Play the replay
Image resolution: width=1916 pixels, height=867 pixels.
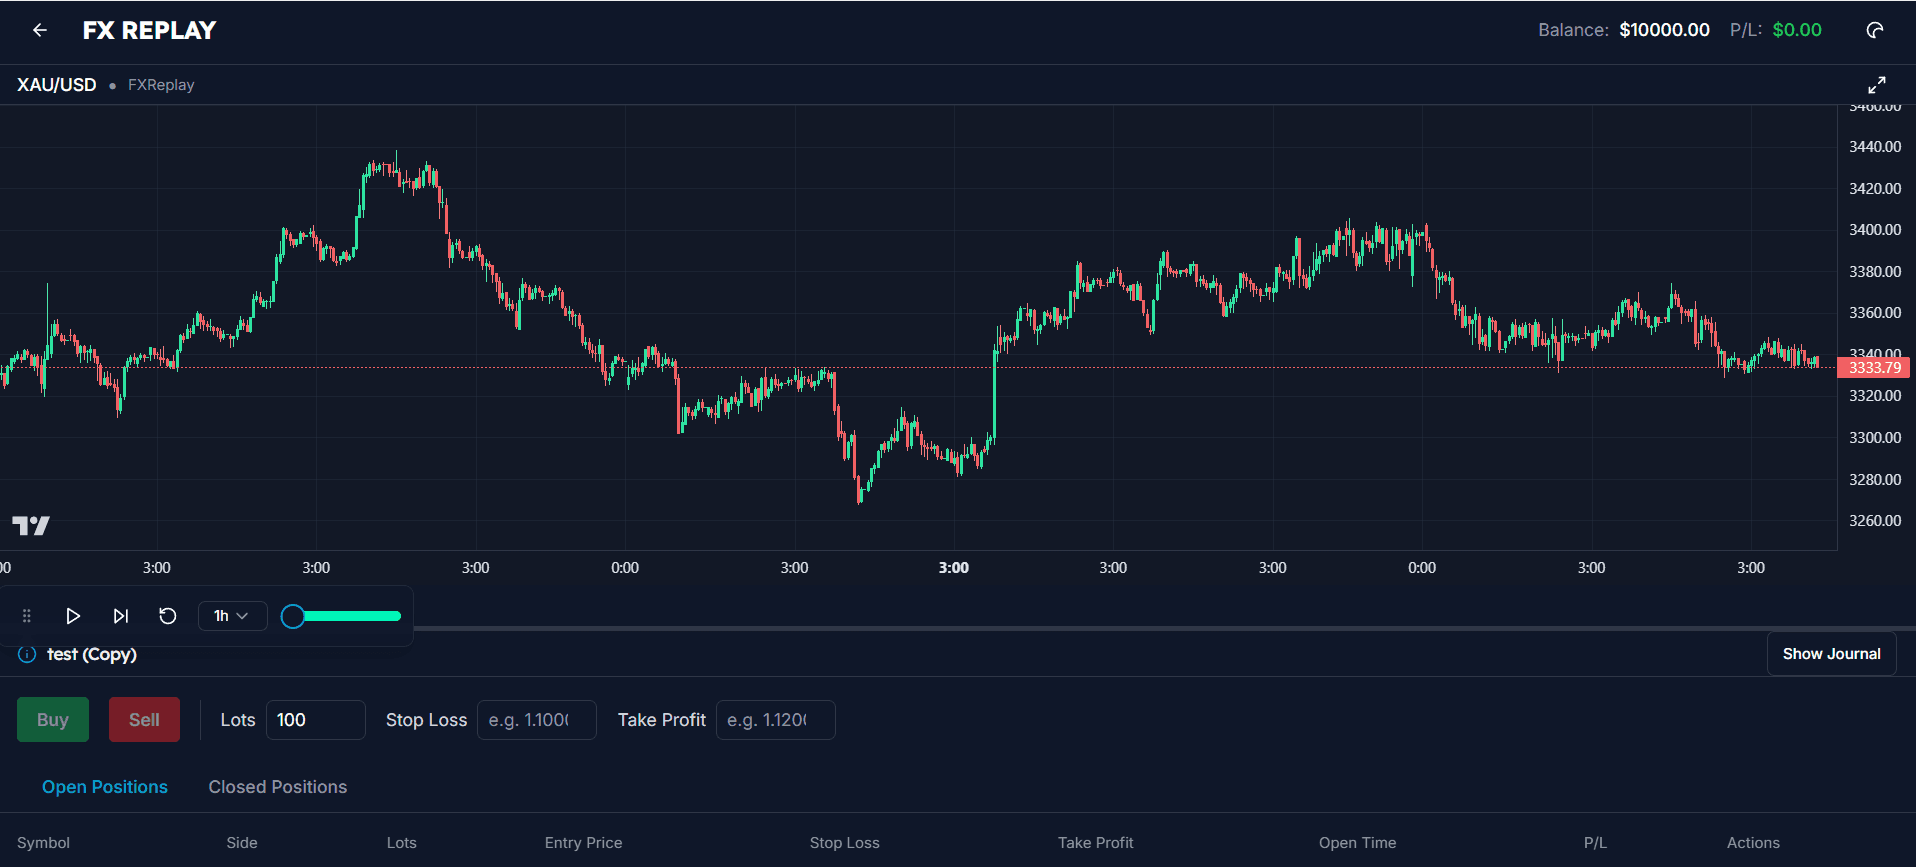coord(73,616)
